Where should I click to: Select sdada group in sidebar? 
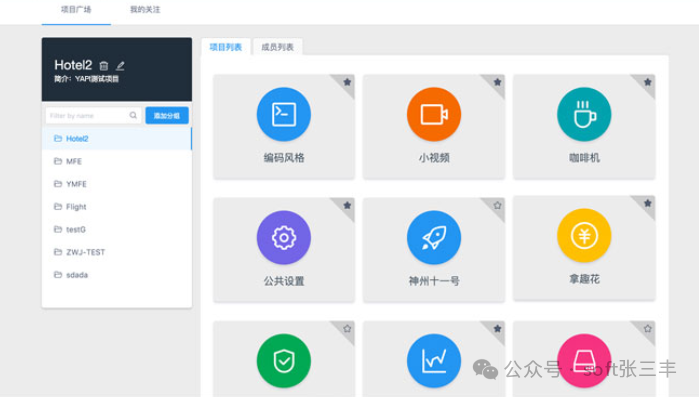(x=117, y=275)
